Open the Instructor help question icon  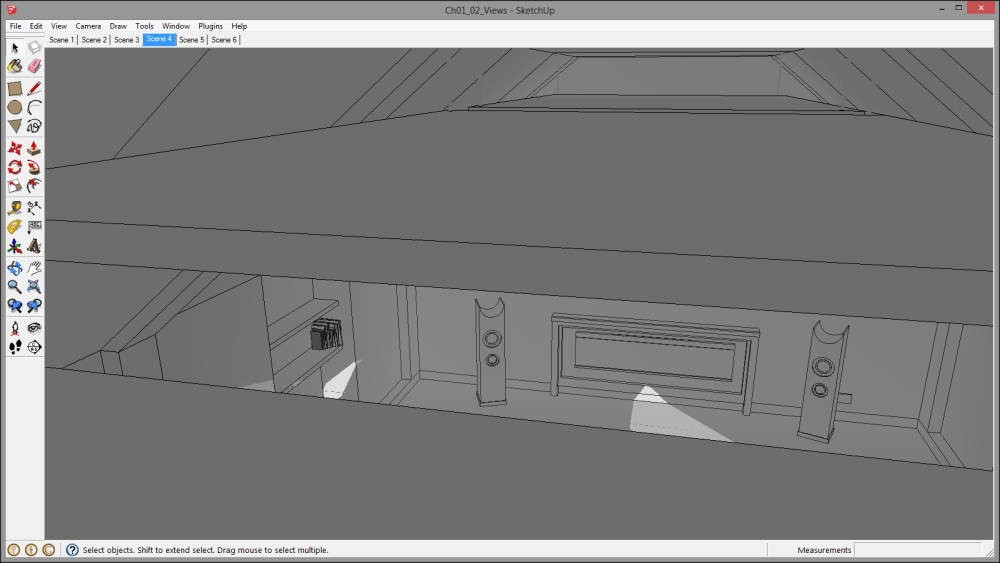(x=72, y=550)
